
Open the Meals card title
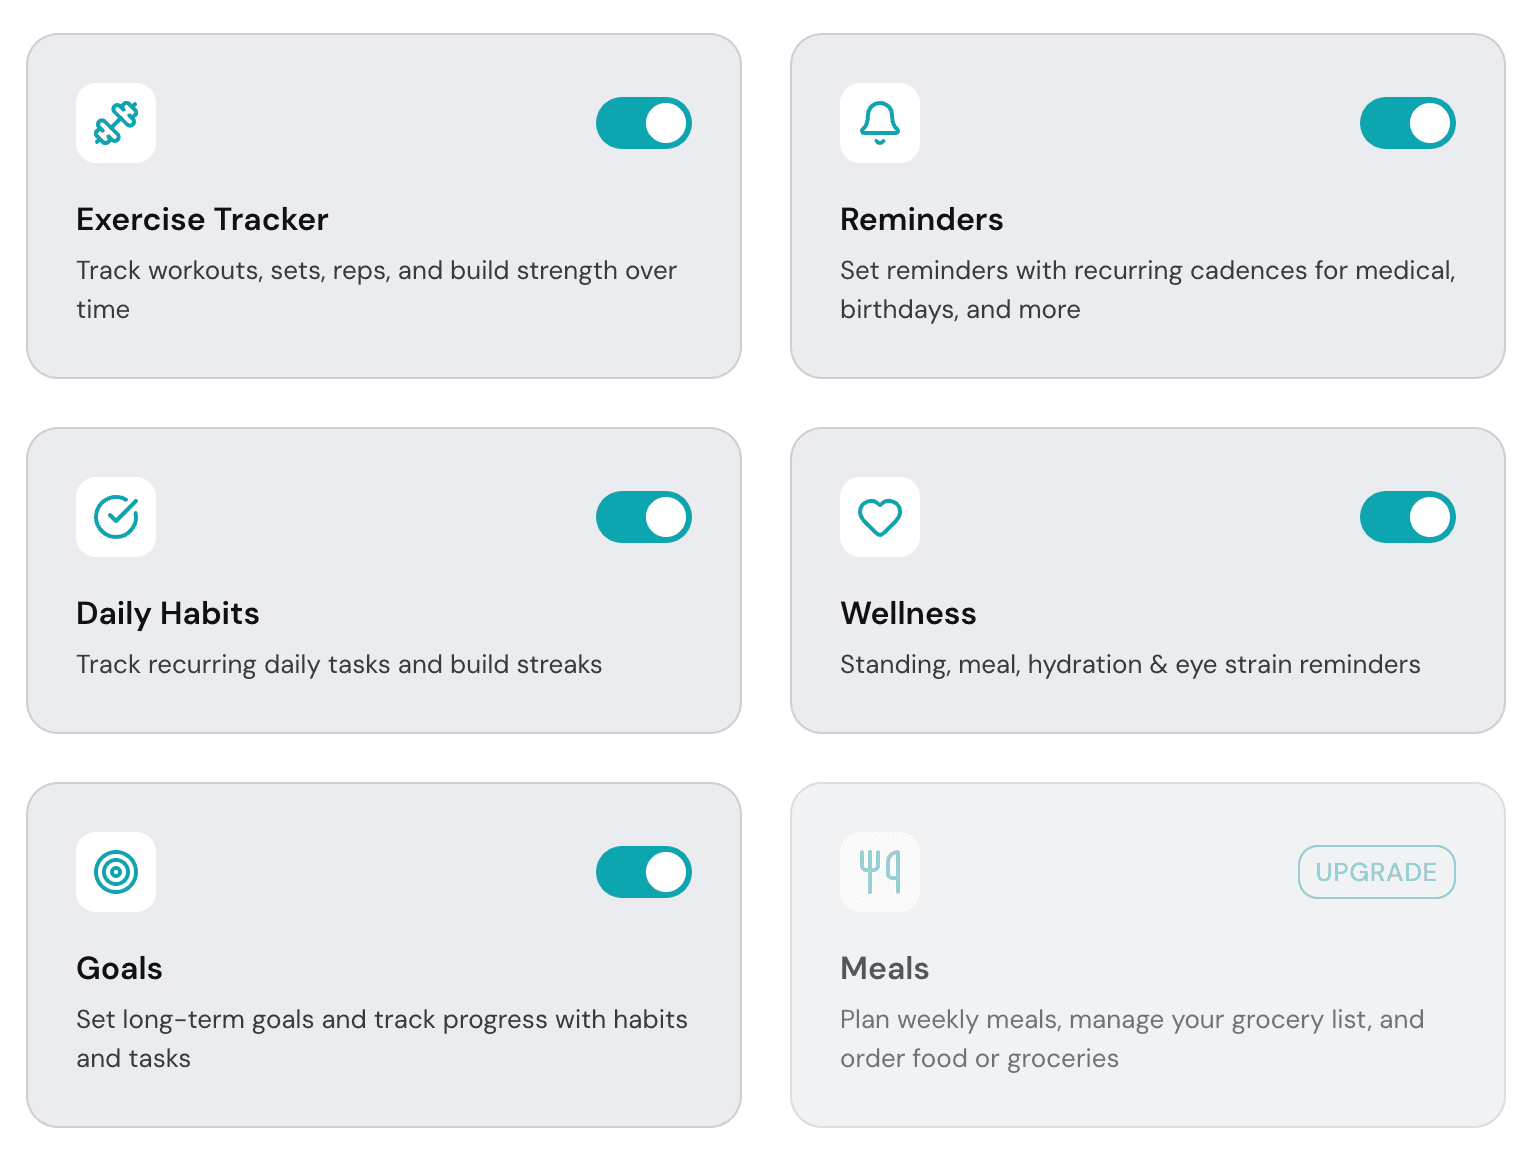click(884, 968)
